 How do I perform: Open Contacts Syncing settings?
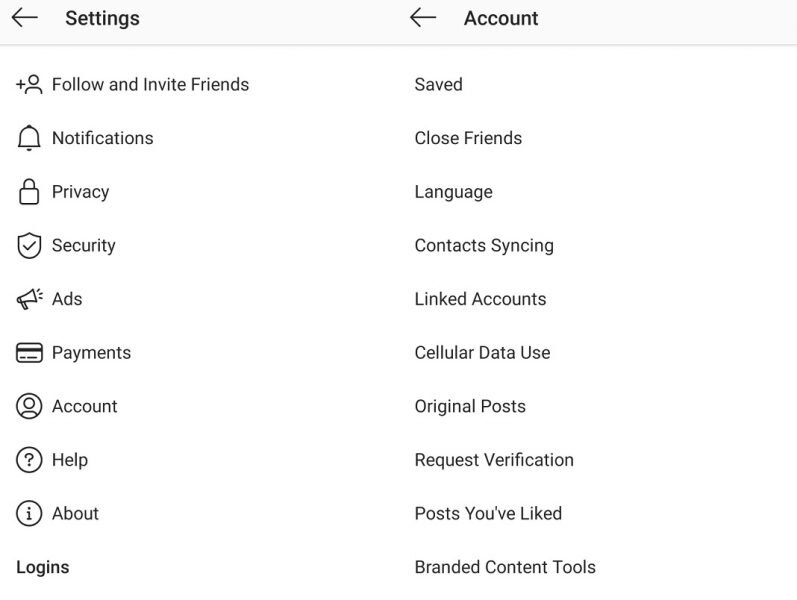click(x=484, y=246)
